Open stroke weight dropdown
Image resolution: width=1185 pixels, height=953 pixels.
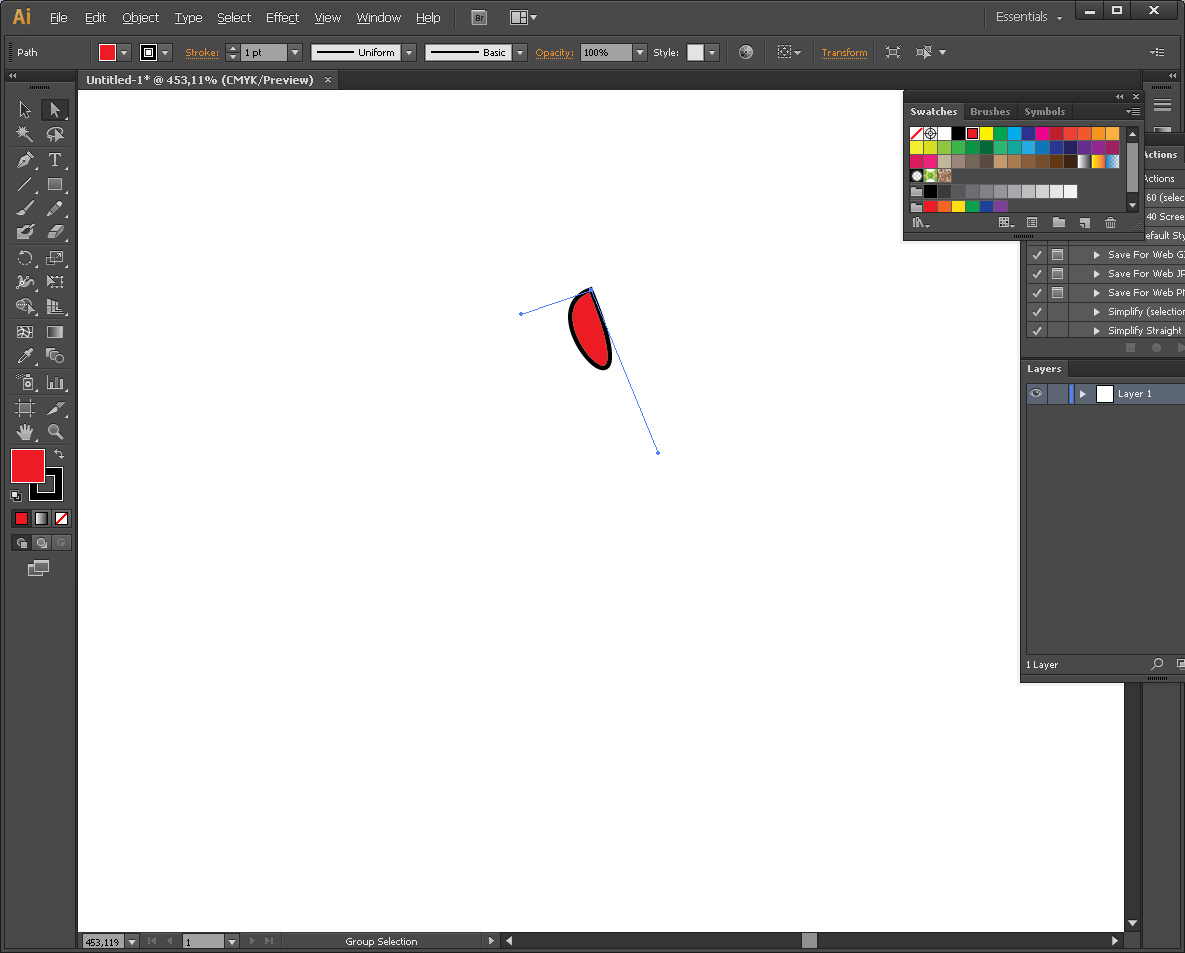[295, 52]
